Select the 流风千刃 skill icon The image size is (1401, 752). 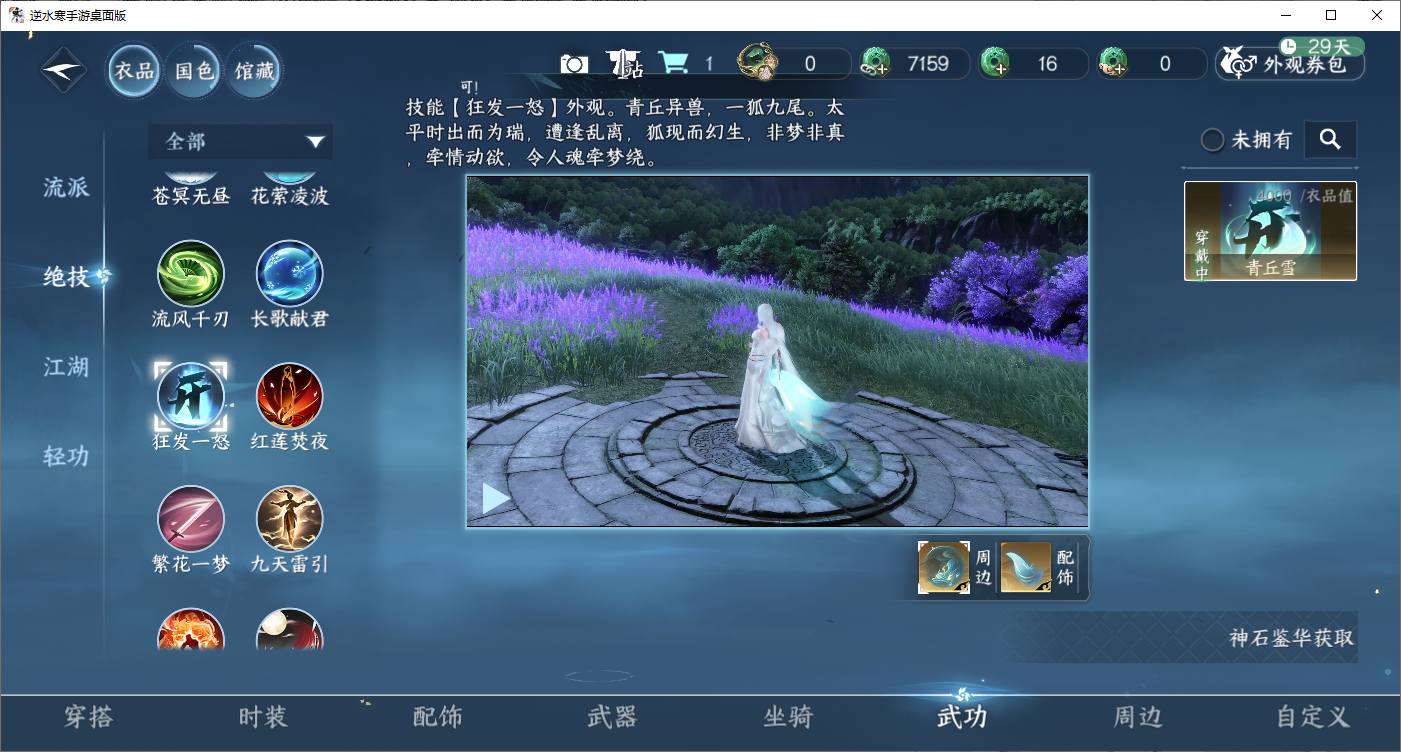point(191,273)
